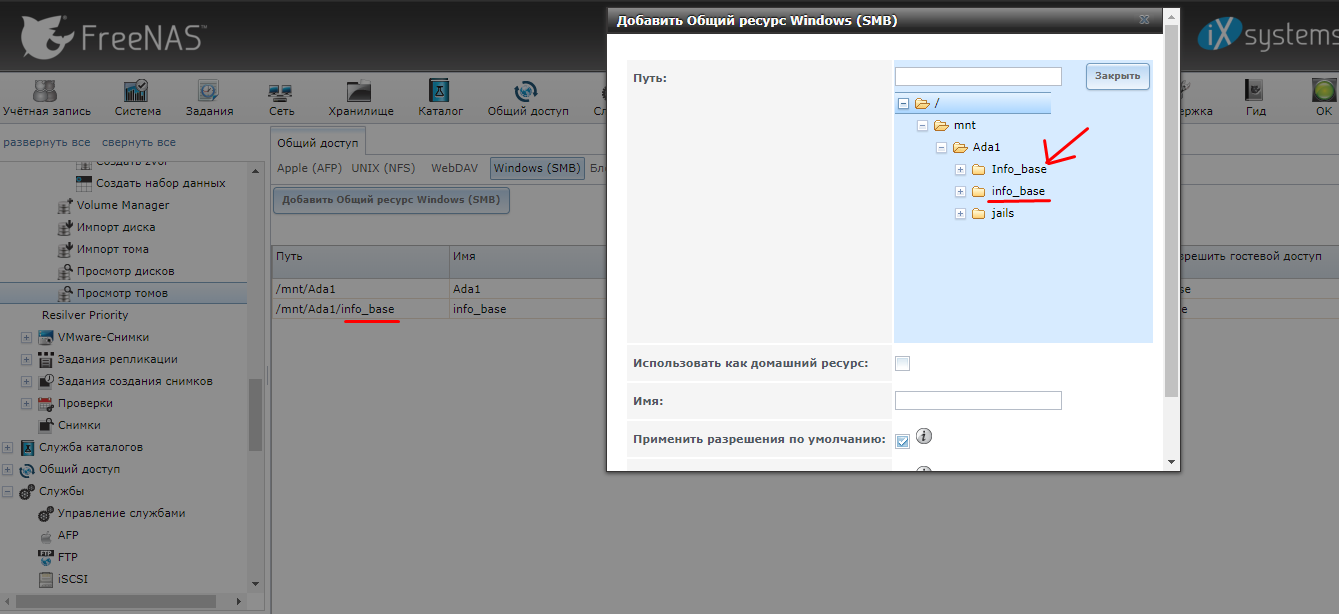
Task: Click jails folder icon in path tree
Action: [979, 213]
